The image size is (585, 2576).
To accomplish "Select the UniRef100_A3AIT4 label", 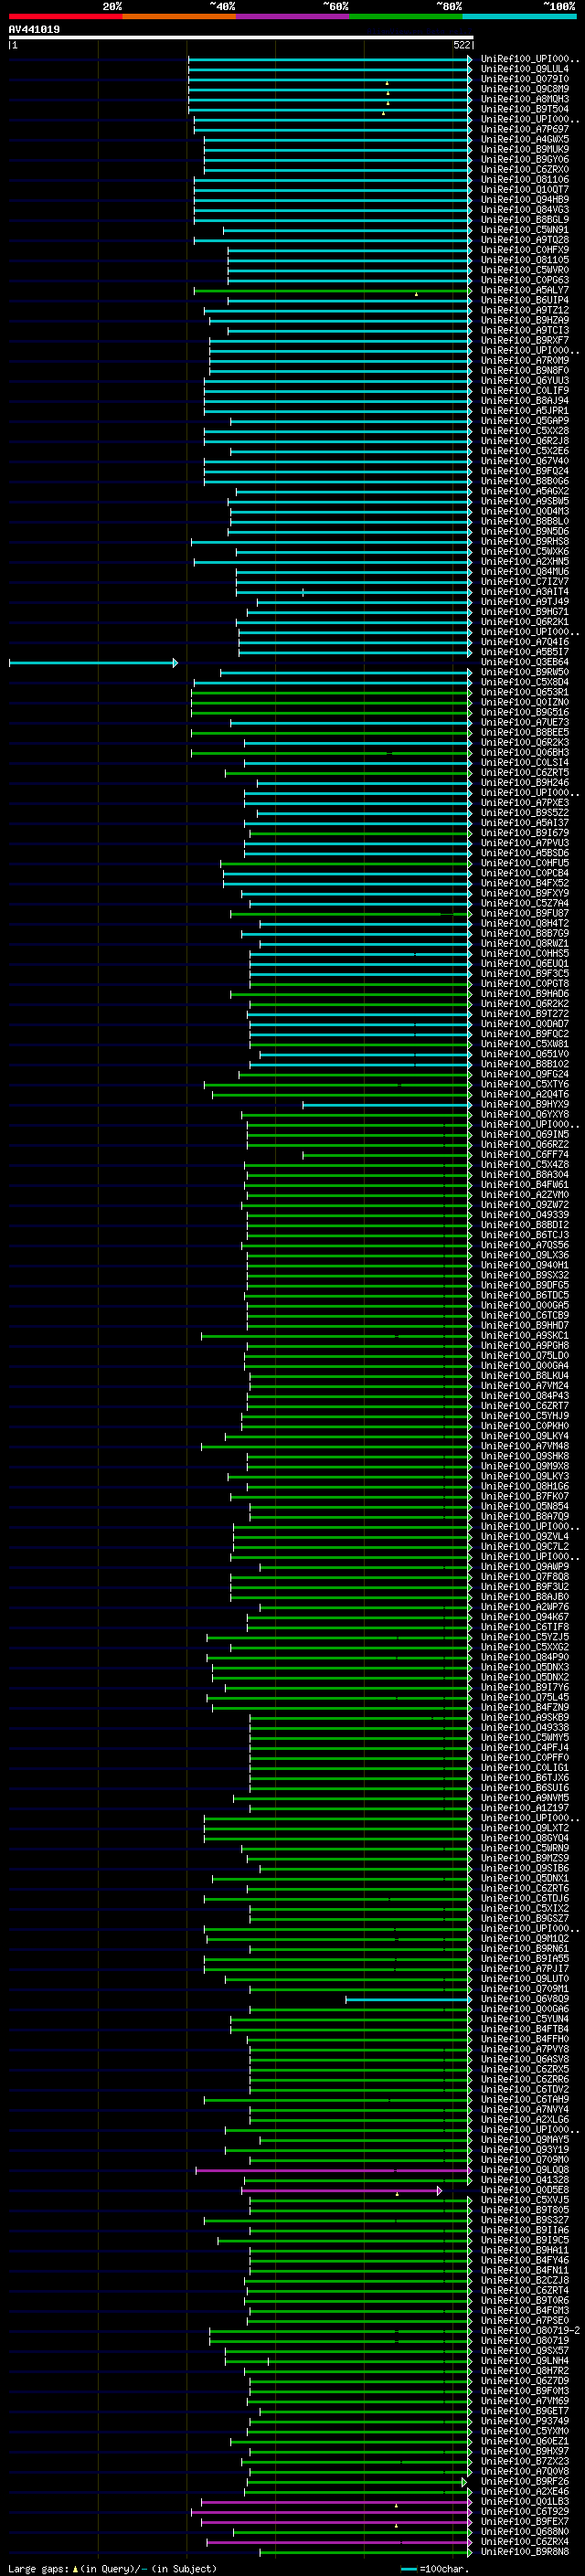I will click(525, 592).
